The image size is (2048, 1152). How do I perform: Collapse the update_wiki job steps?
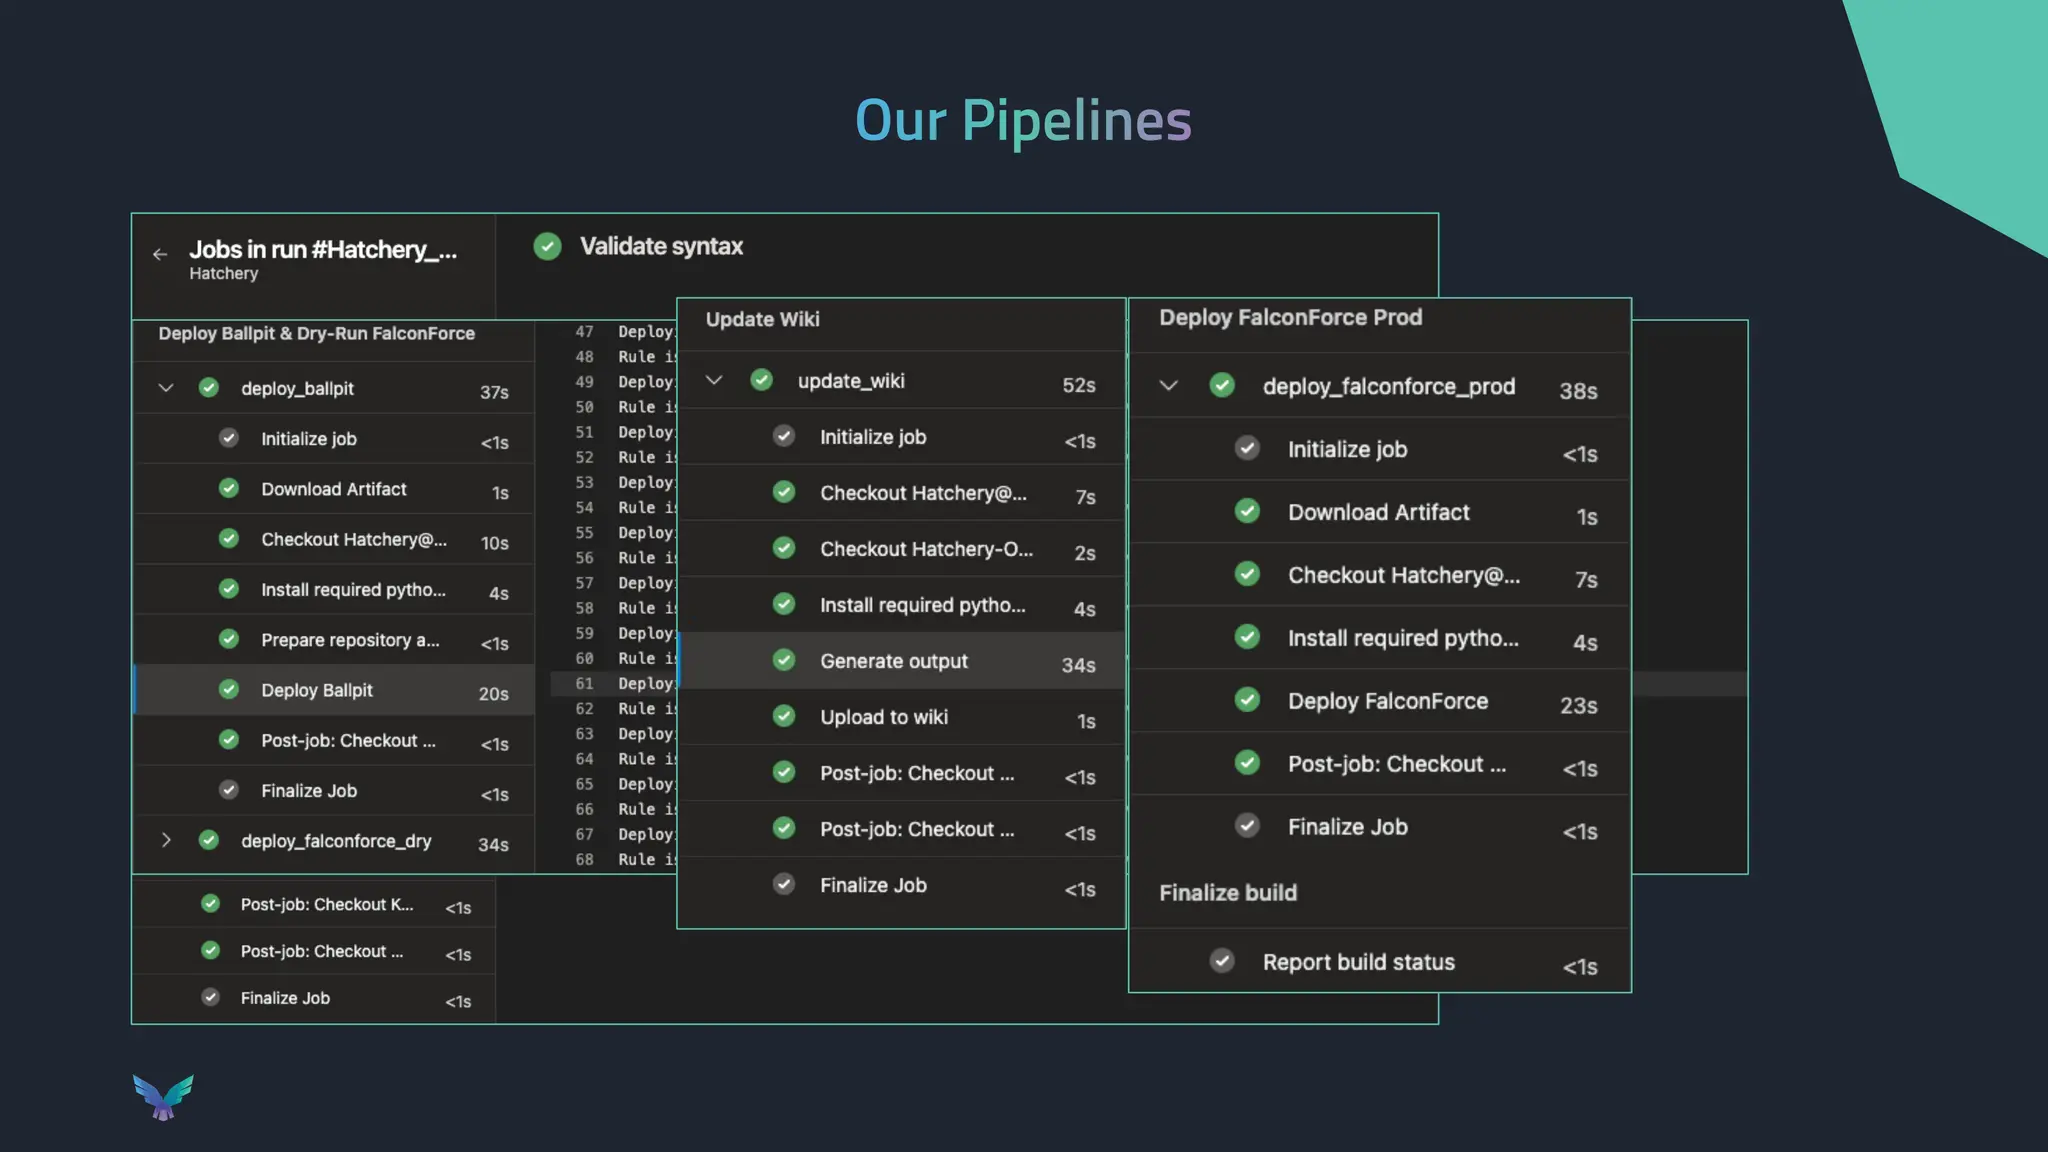tap(713, 380)
